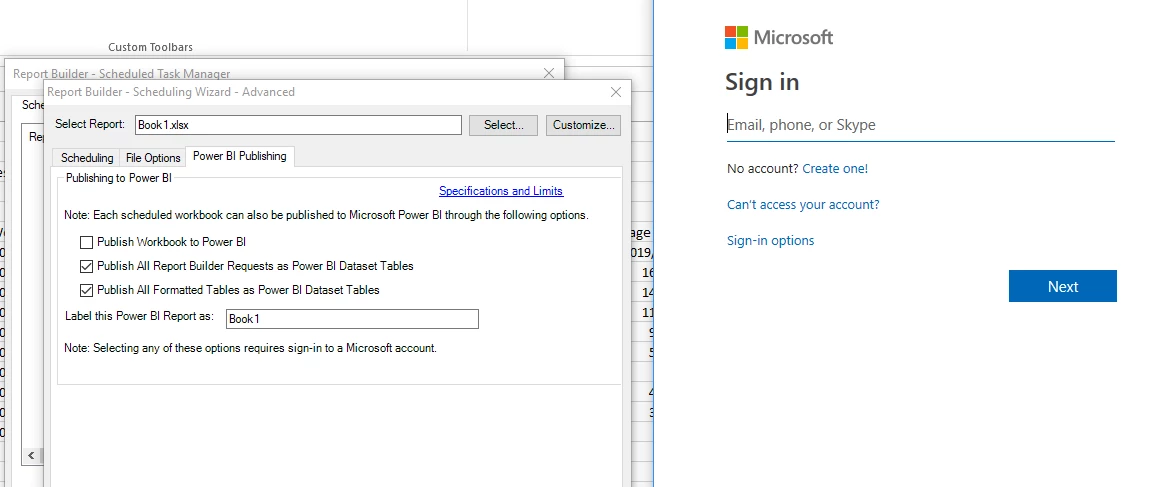Uncheck Publish All Report Builder Requests option
This screenshot has height=487, width=1166.
pos(86,265)
